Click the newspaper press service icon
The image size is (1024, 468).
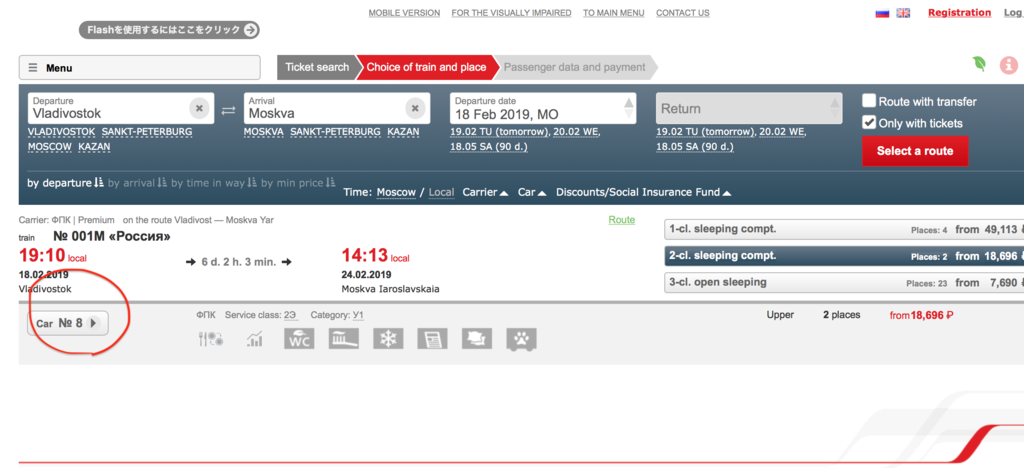click(x=432, y=338)
